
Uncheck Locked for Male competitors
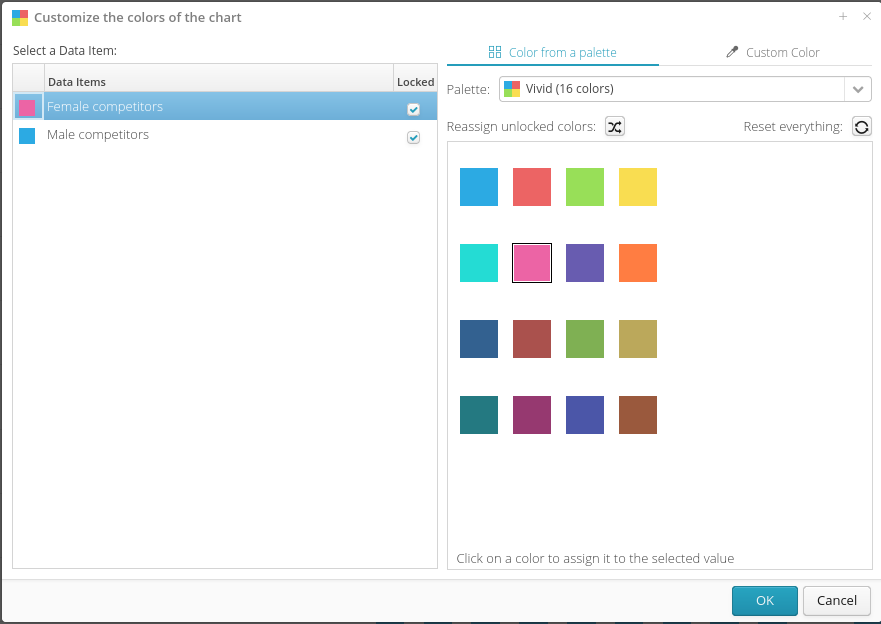click(413, 137)
